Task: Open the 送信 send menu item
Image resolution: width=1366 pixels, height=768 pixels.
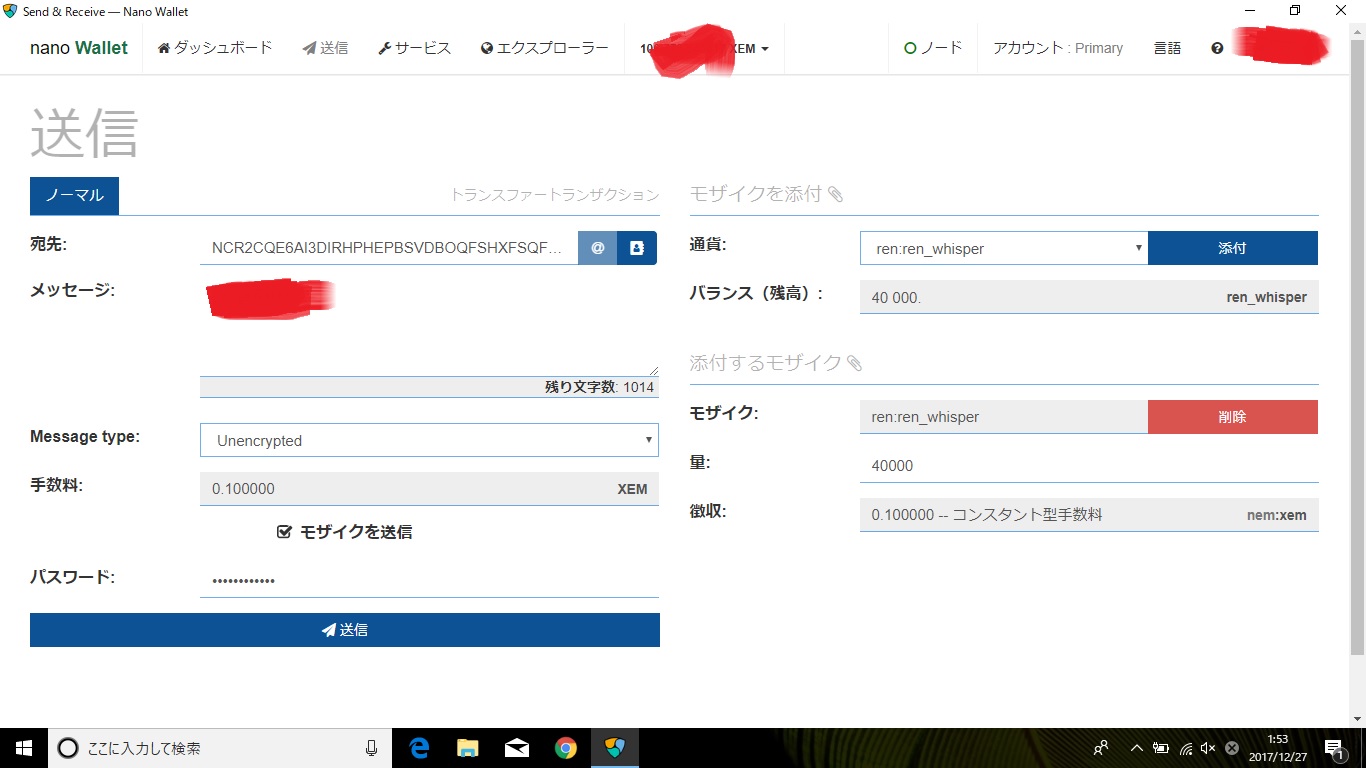Action: [325, 48]
